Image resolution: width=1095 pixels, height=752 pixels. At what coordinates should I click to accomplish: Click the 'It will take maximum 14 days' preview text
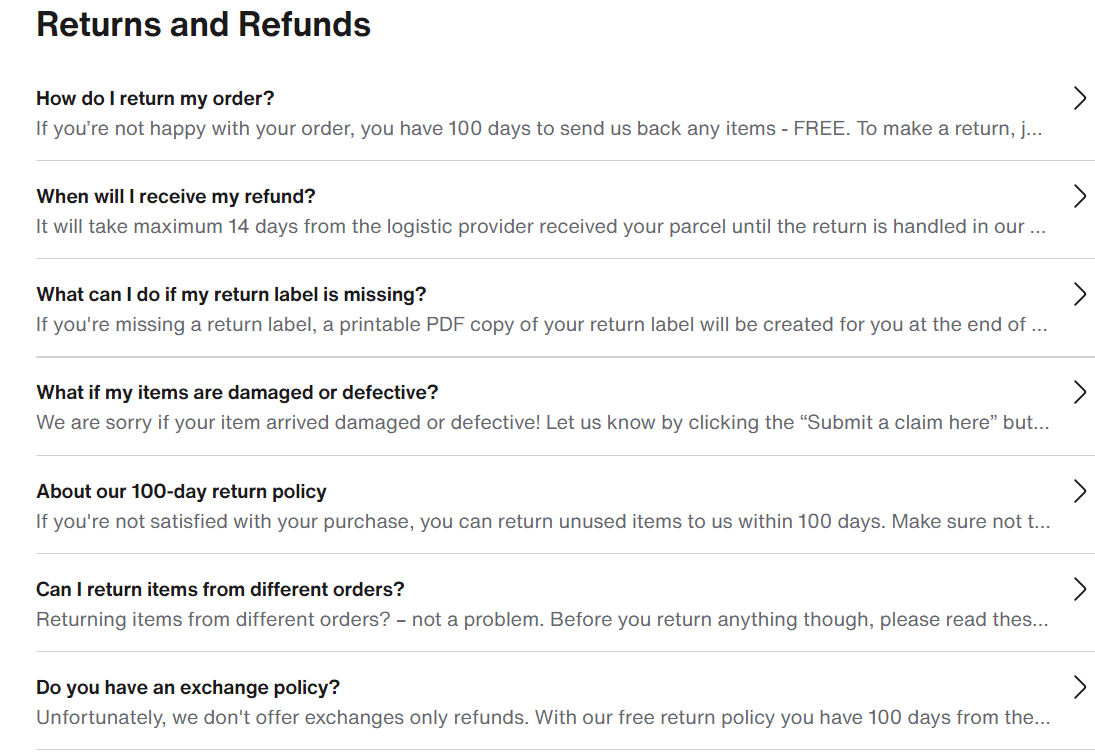[x=541, y=226]
